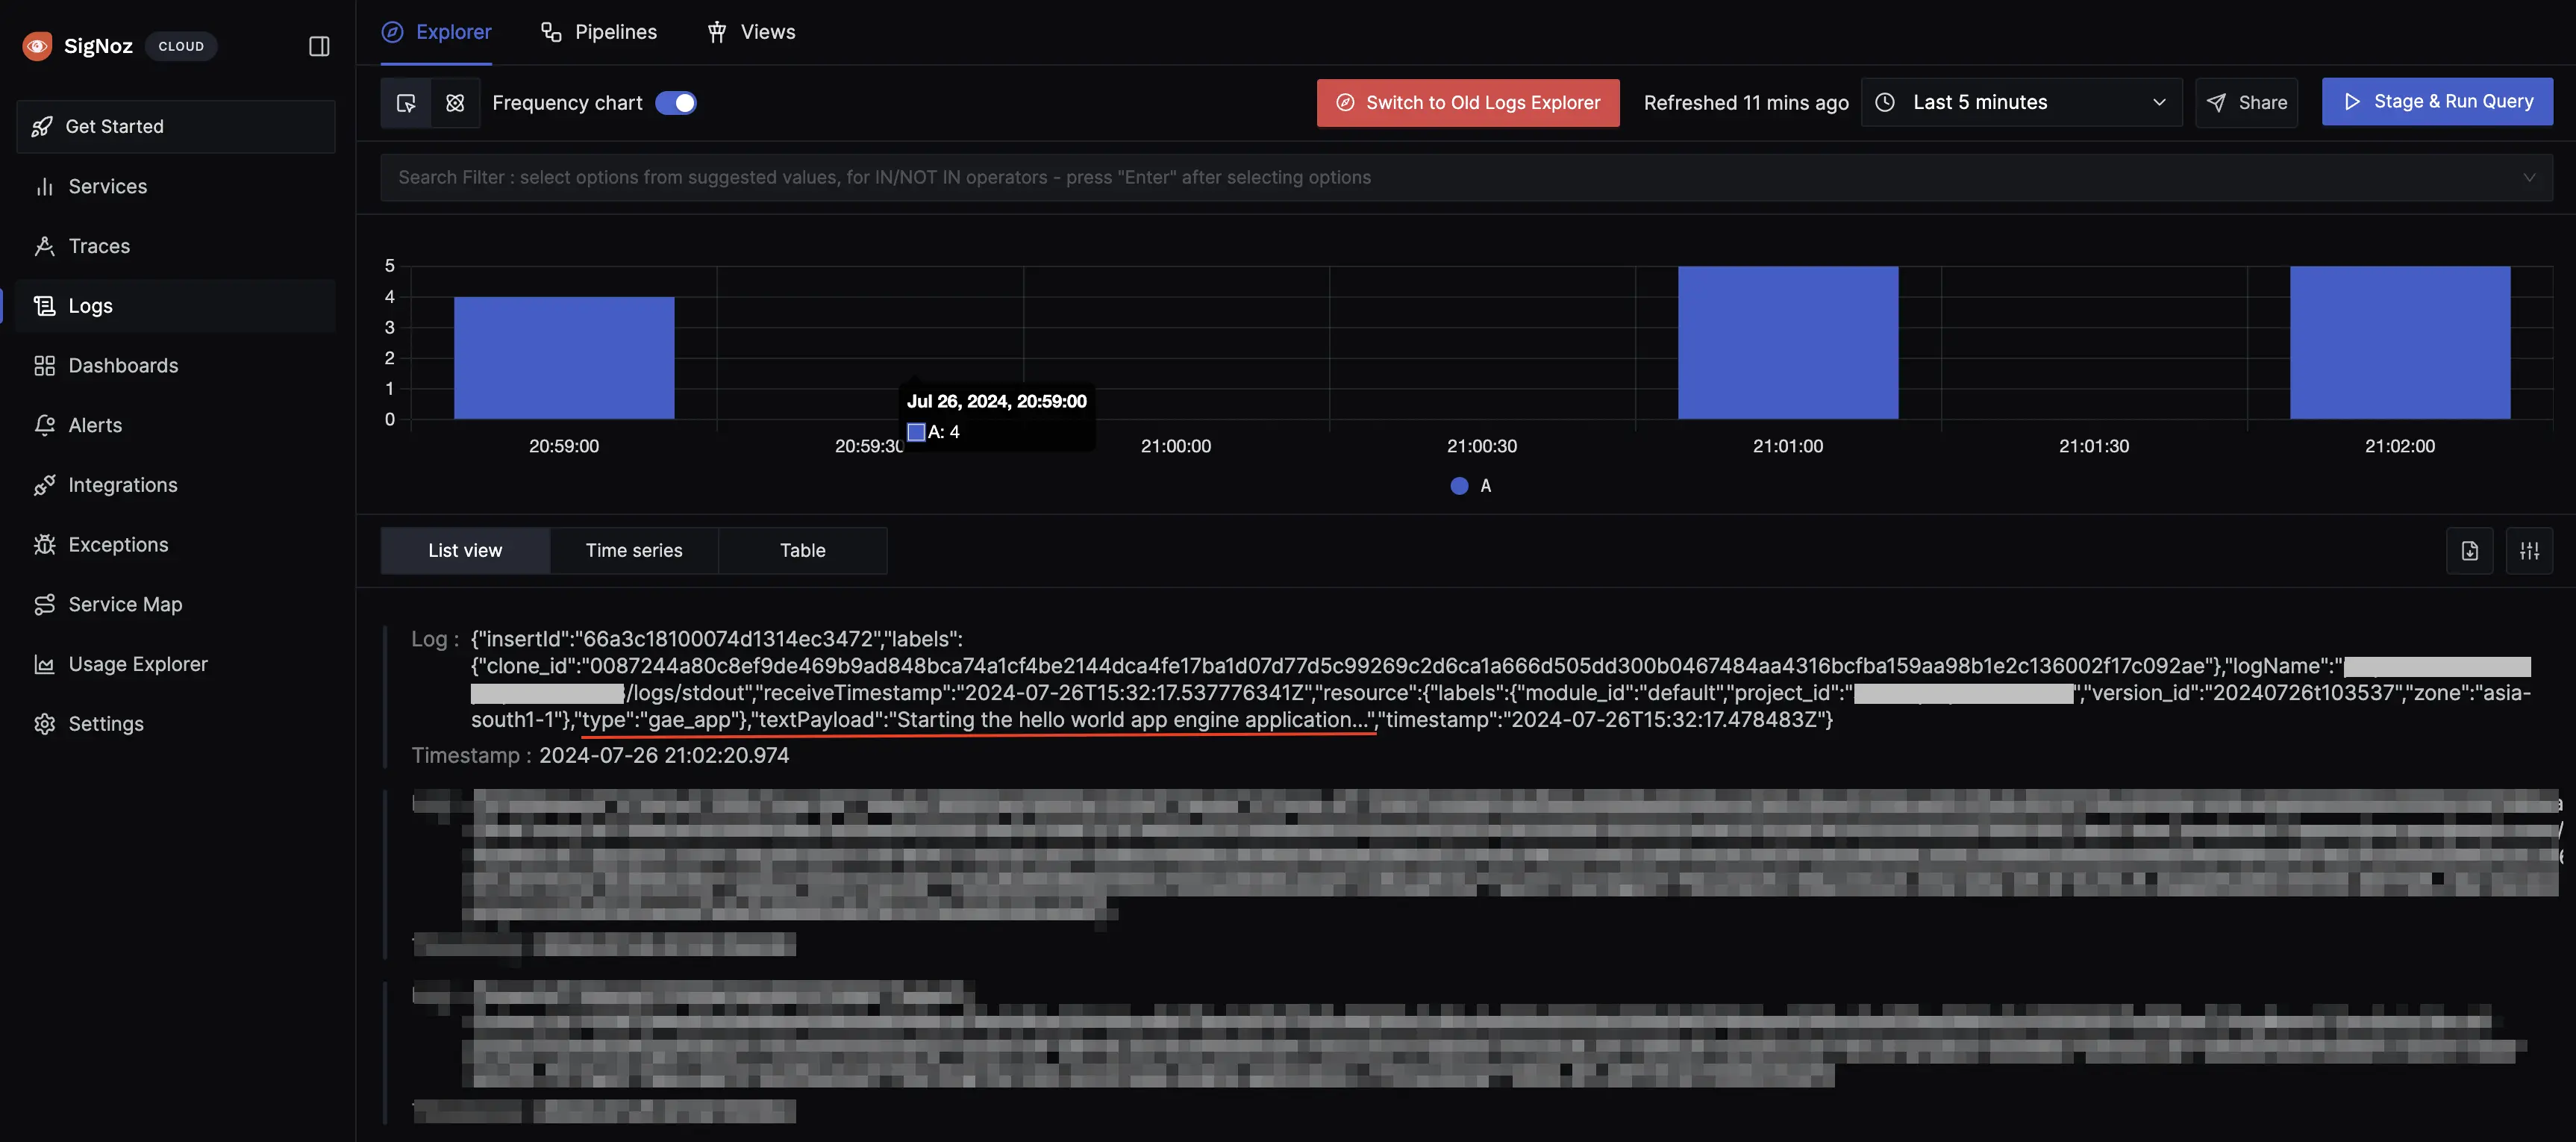Click the SigNoz logo icon
This screenshot has width=2576, height=1142.
pos(37,46)
